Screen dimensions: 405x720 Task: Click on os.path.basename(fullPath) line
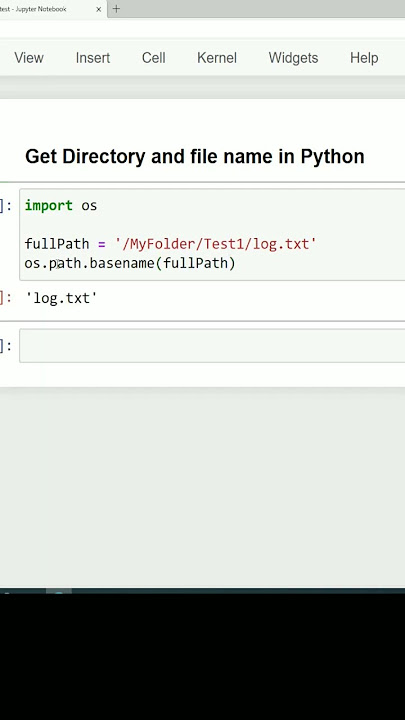click(130, 263)
